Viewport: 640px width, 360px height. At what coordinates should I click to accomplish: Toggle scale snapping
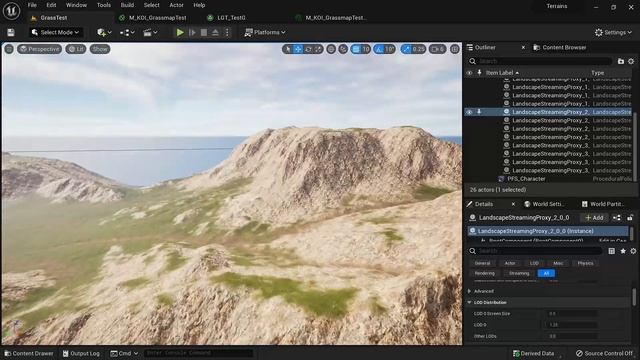tap(406, 49)
